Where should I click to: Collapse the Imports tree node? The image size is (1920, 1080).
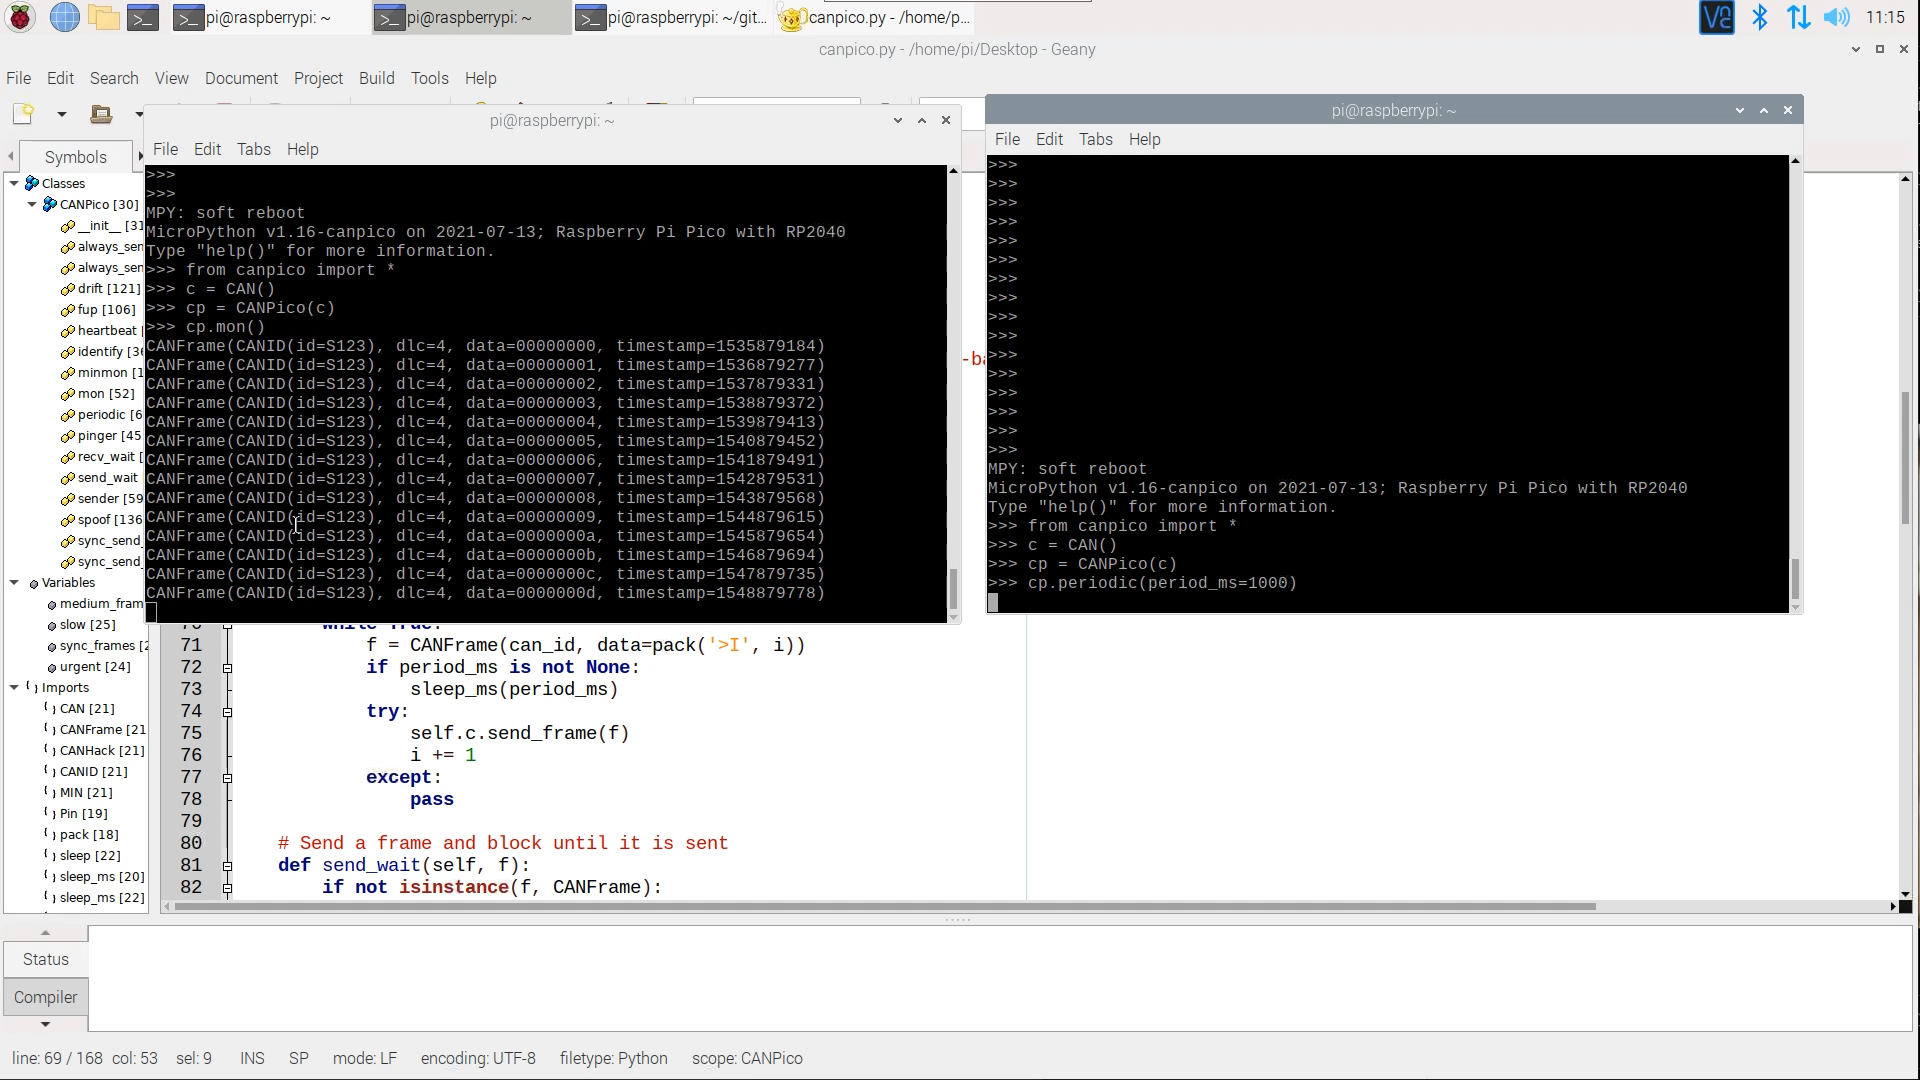(x=14, y=687)
